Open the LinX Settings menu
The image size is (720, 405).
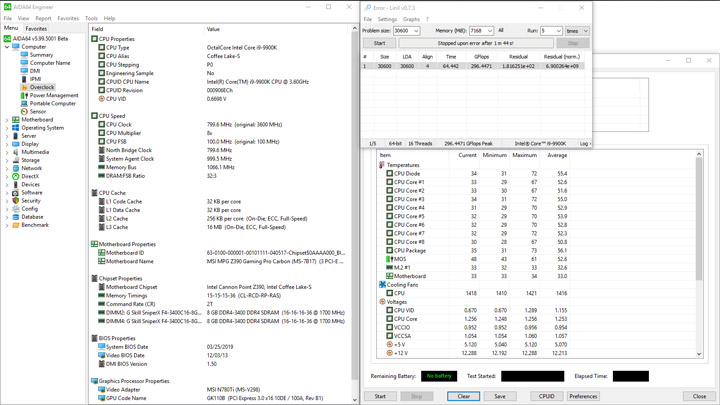pos(387,19)
